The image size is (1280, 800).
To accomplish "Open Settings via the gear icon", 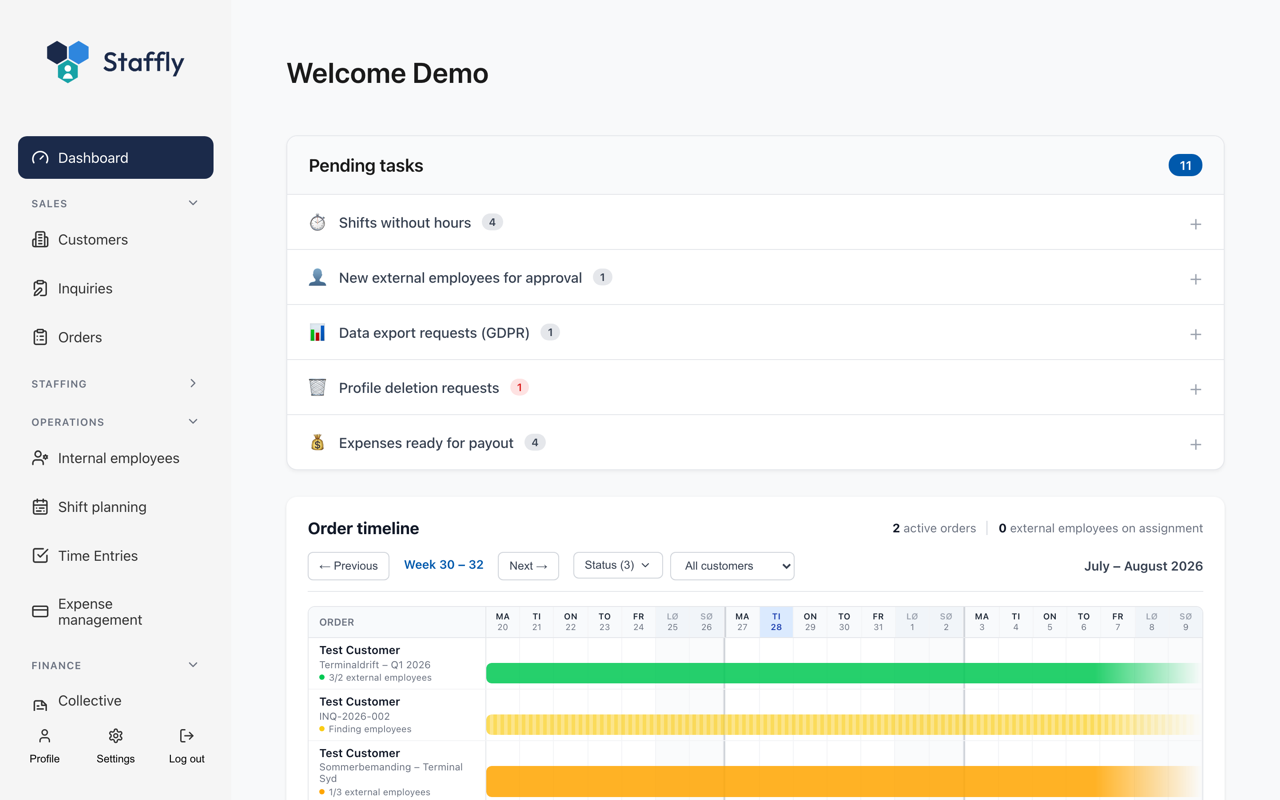I will coord(115,736).
